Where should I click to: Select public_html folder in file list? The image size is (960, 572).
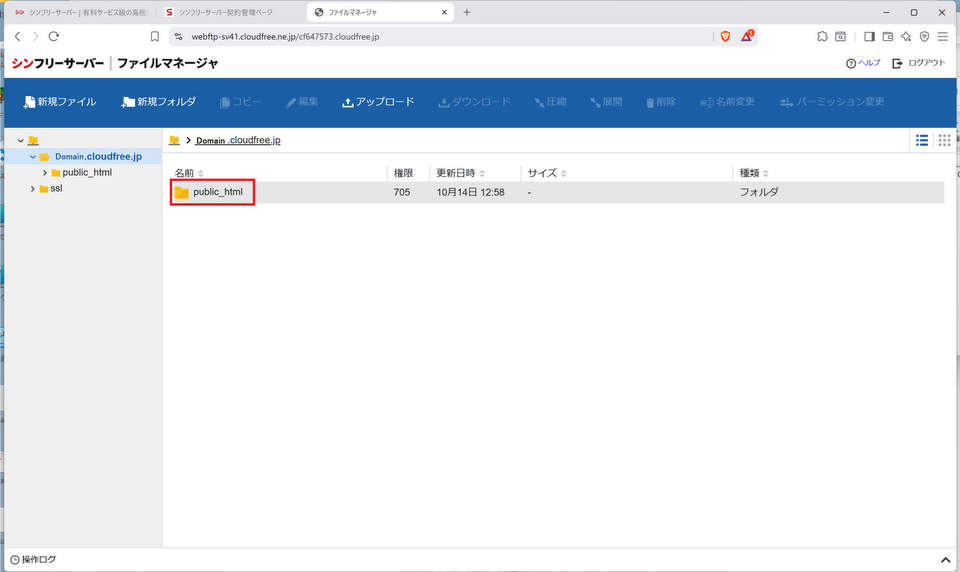(x=217, y=192)
